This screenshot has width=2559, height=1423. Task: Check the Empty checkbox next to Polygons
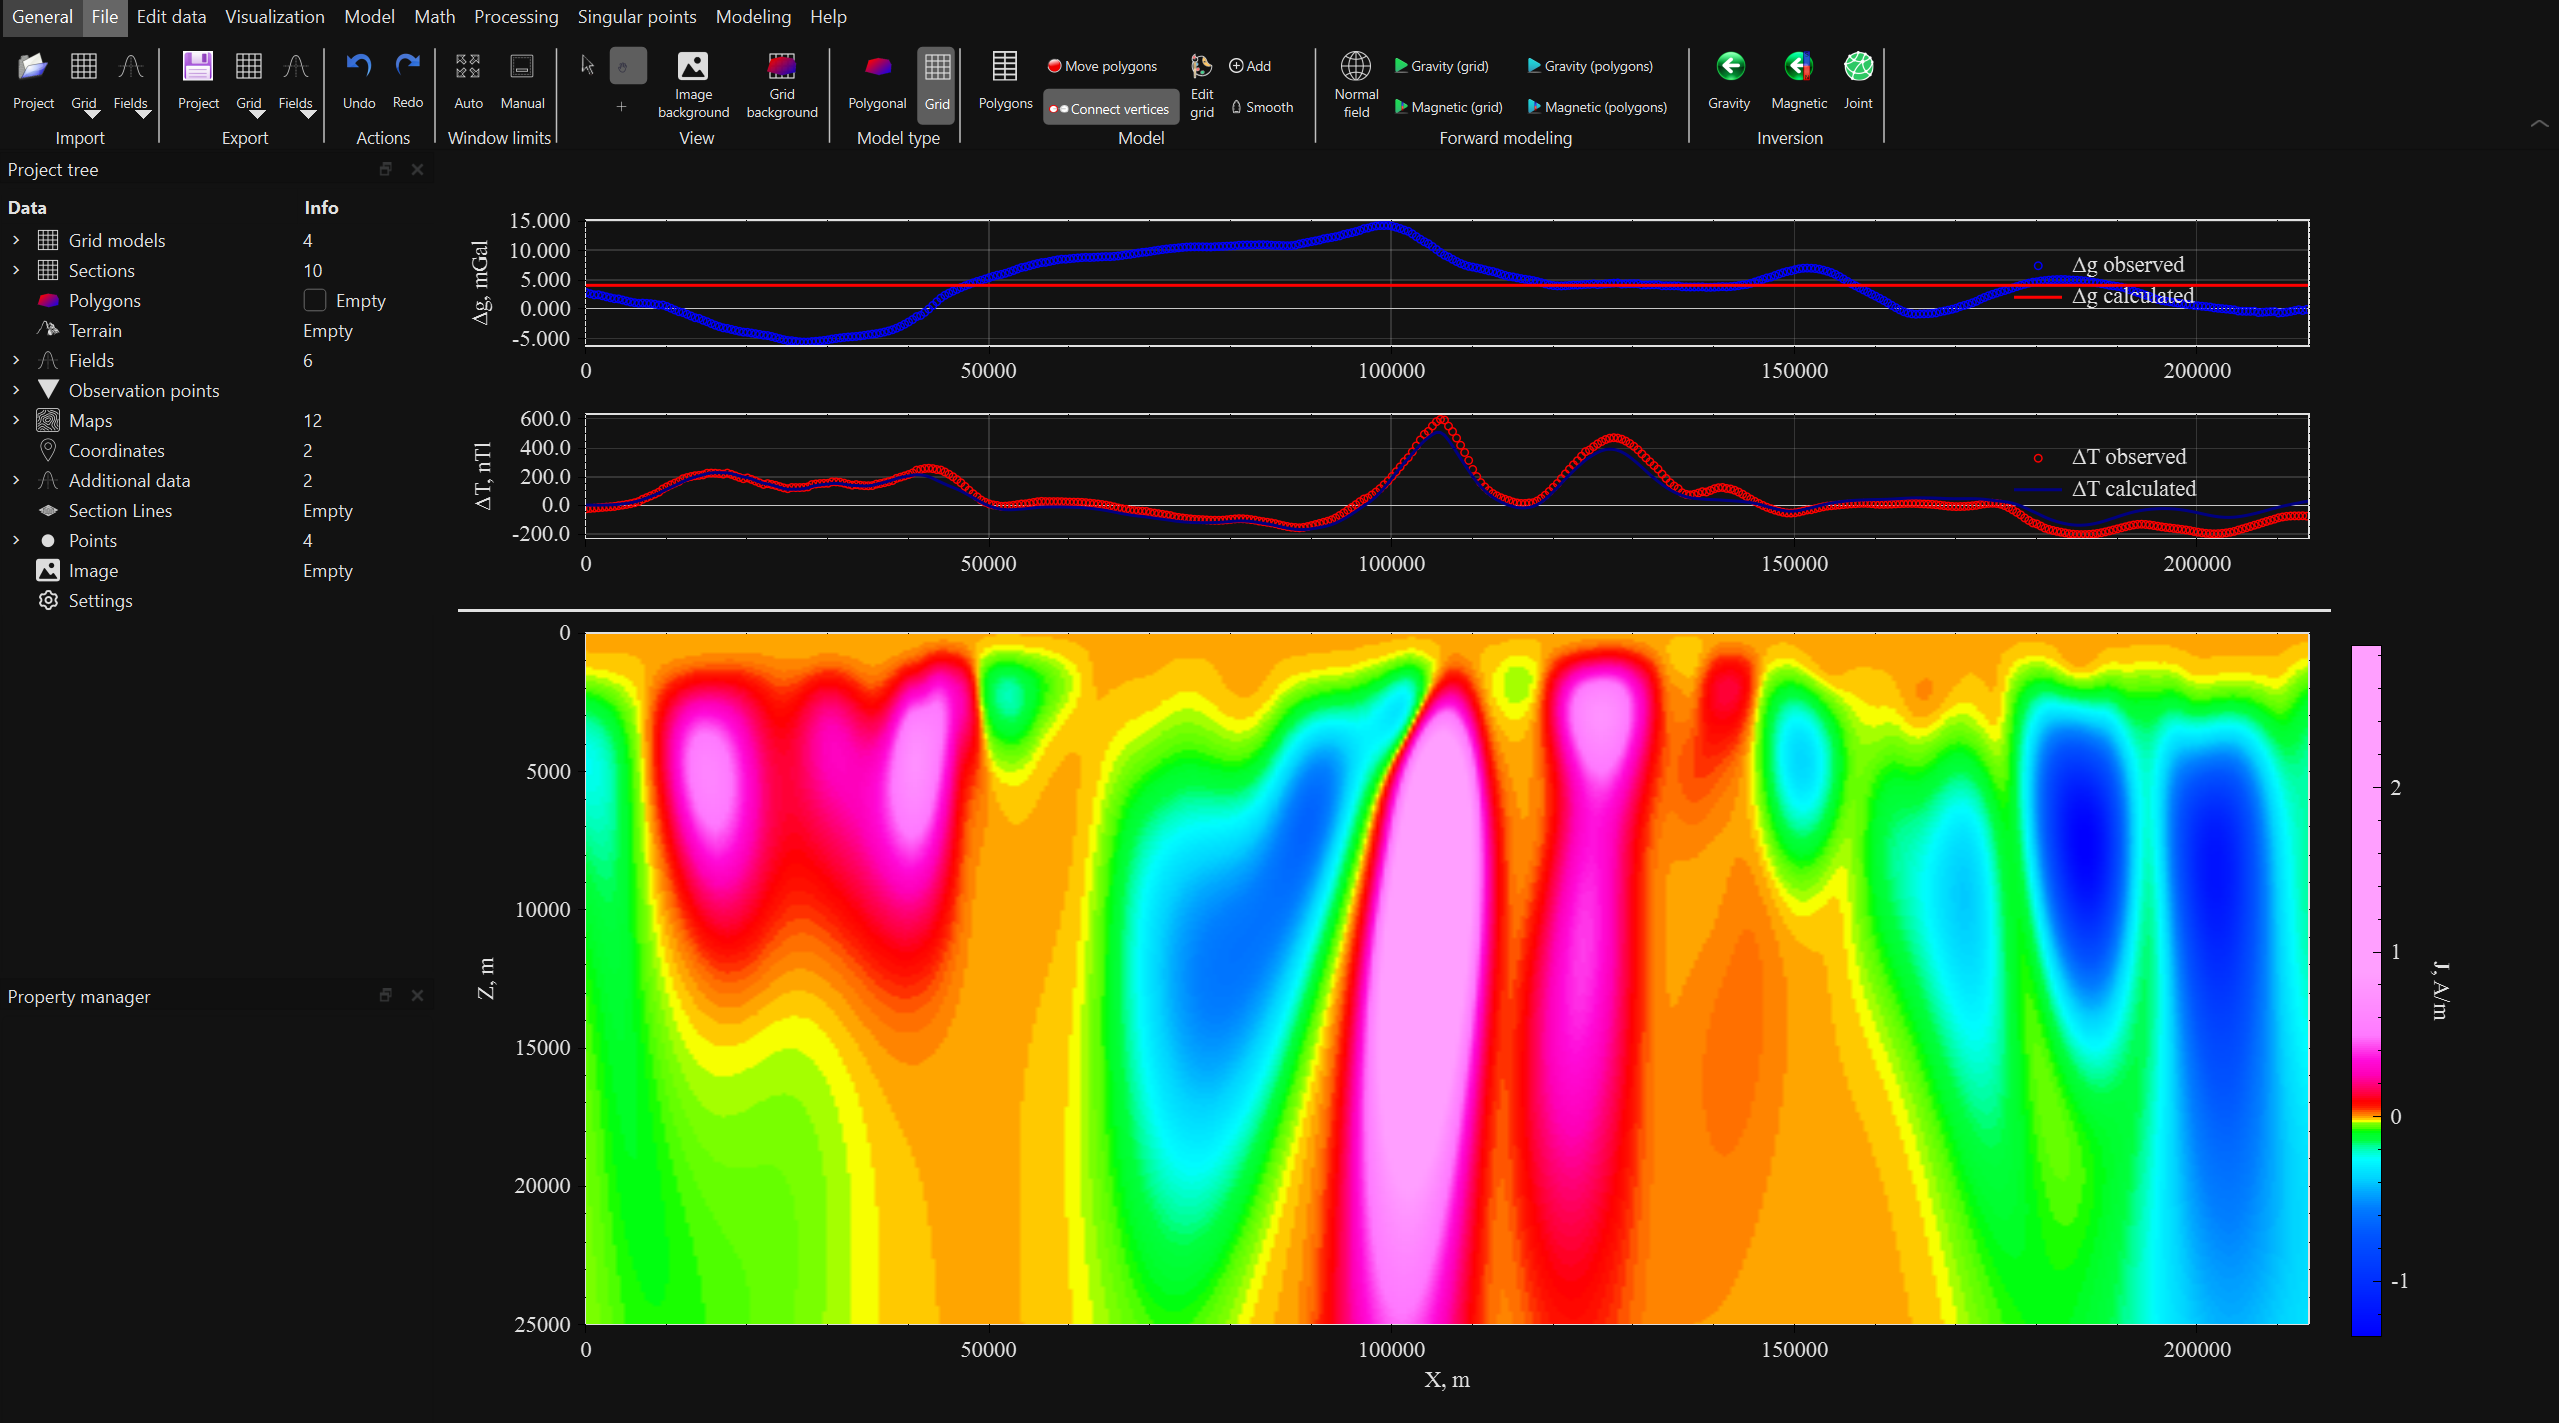(314, 300)
